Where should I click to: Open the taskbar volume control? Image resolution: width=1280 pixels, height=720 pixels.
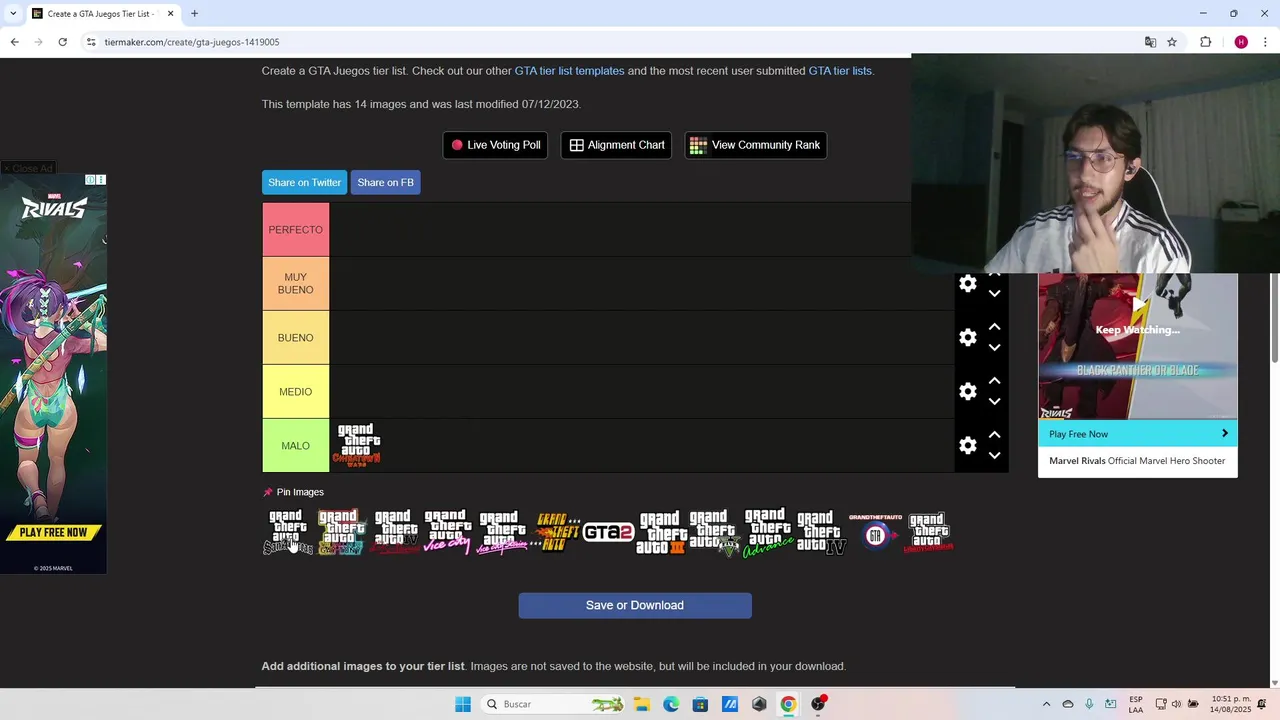click(1175, 704)
